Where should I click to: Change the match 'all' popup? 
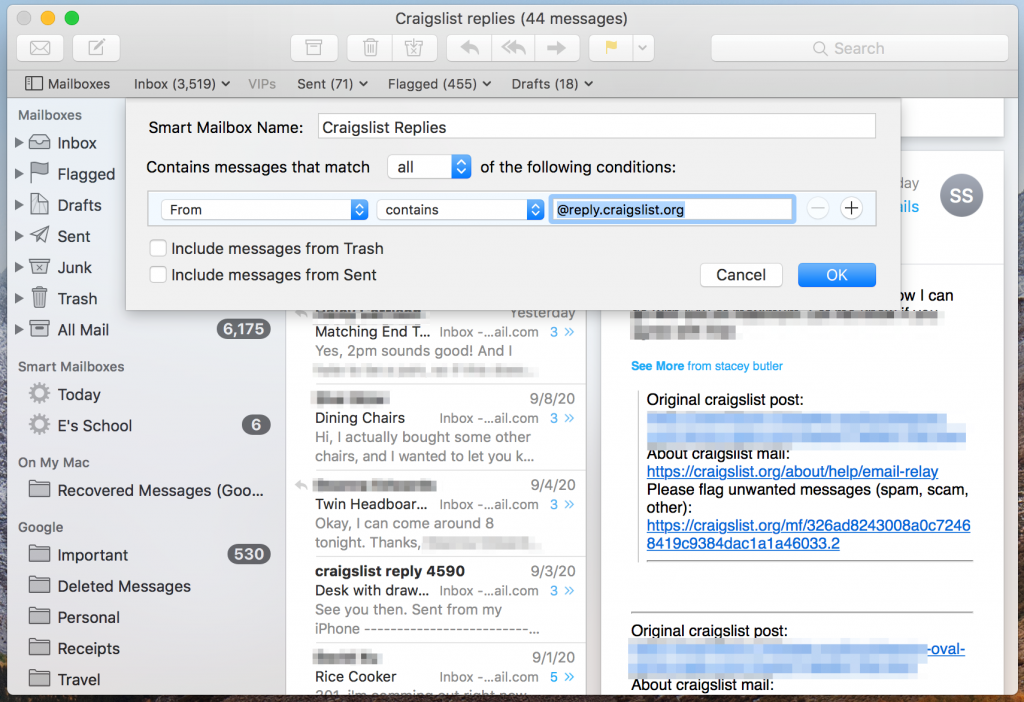[429, 167]
